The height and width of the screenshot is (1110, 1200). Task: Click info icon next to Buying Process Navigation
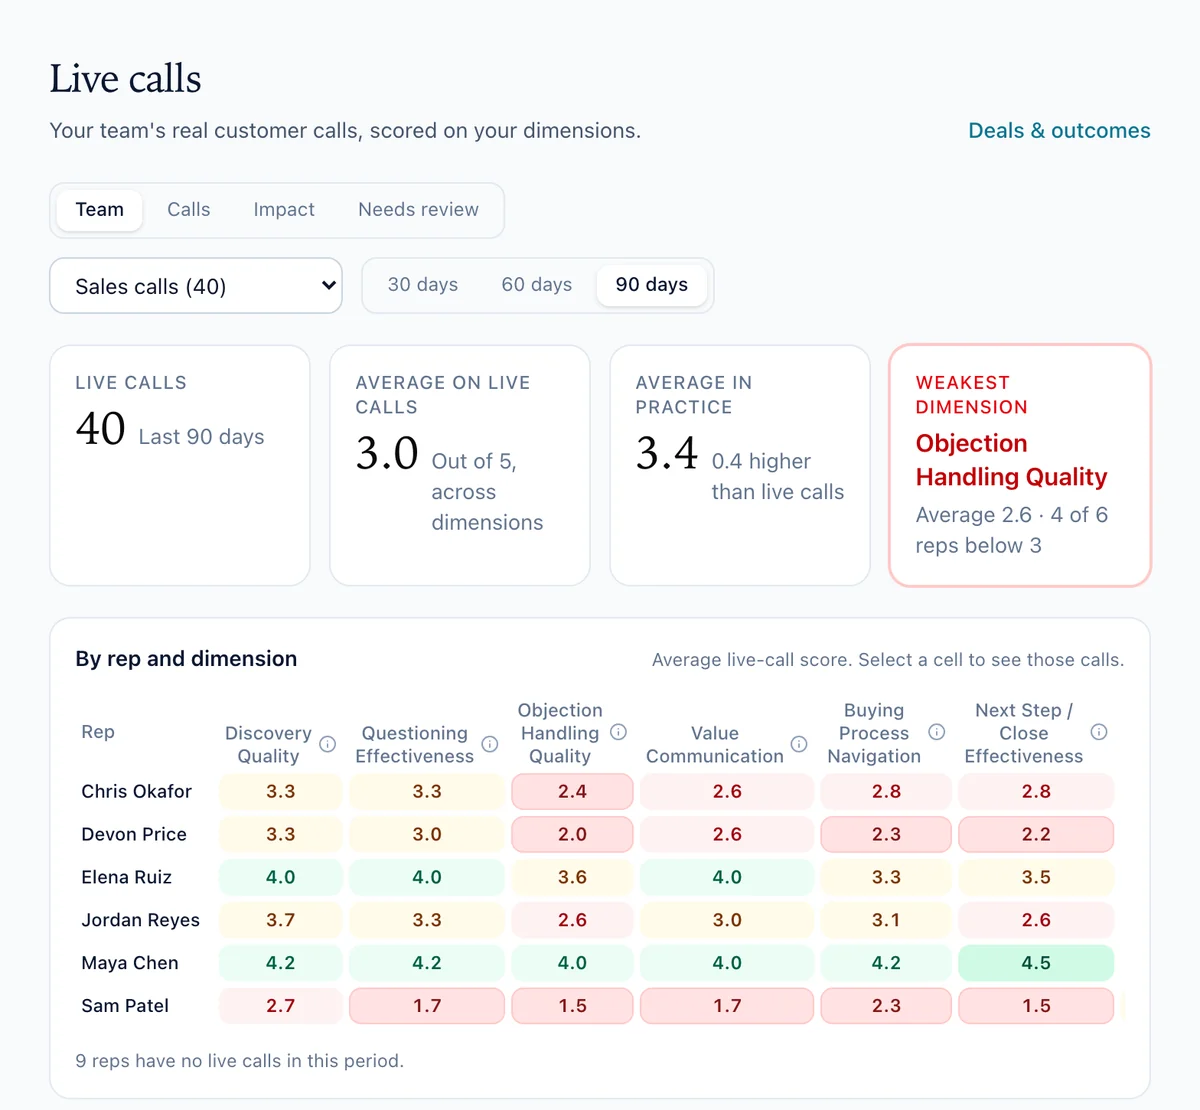click(x=937, y=732)
